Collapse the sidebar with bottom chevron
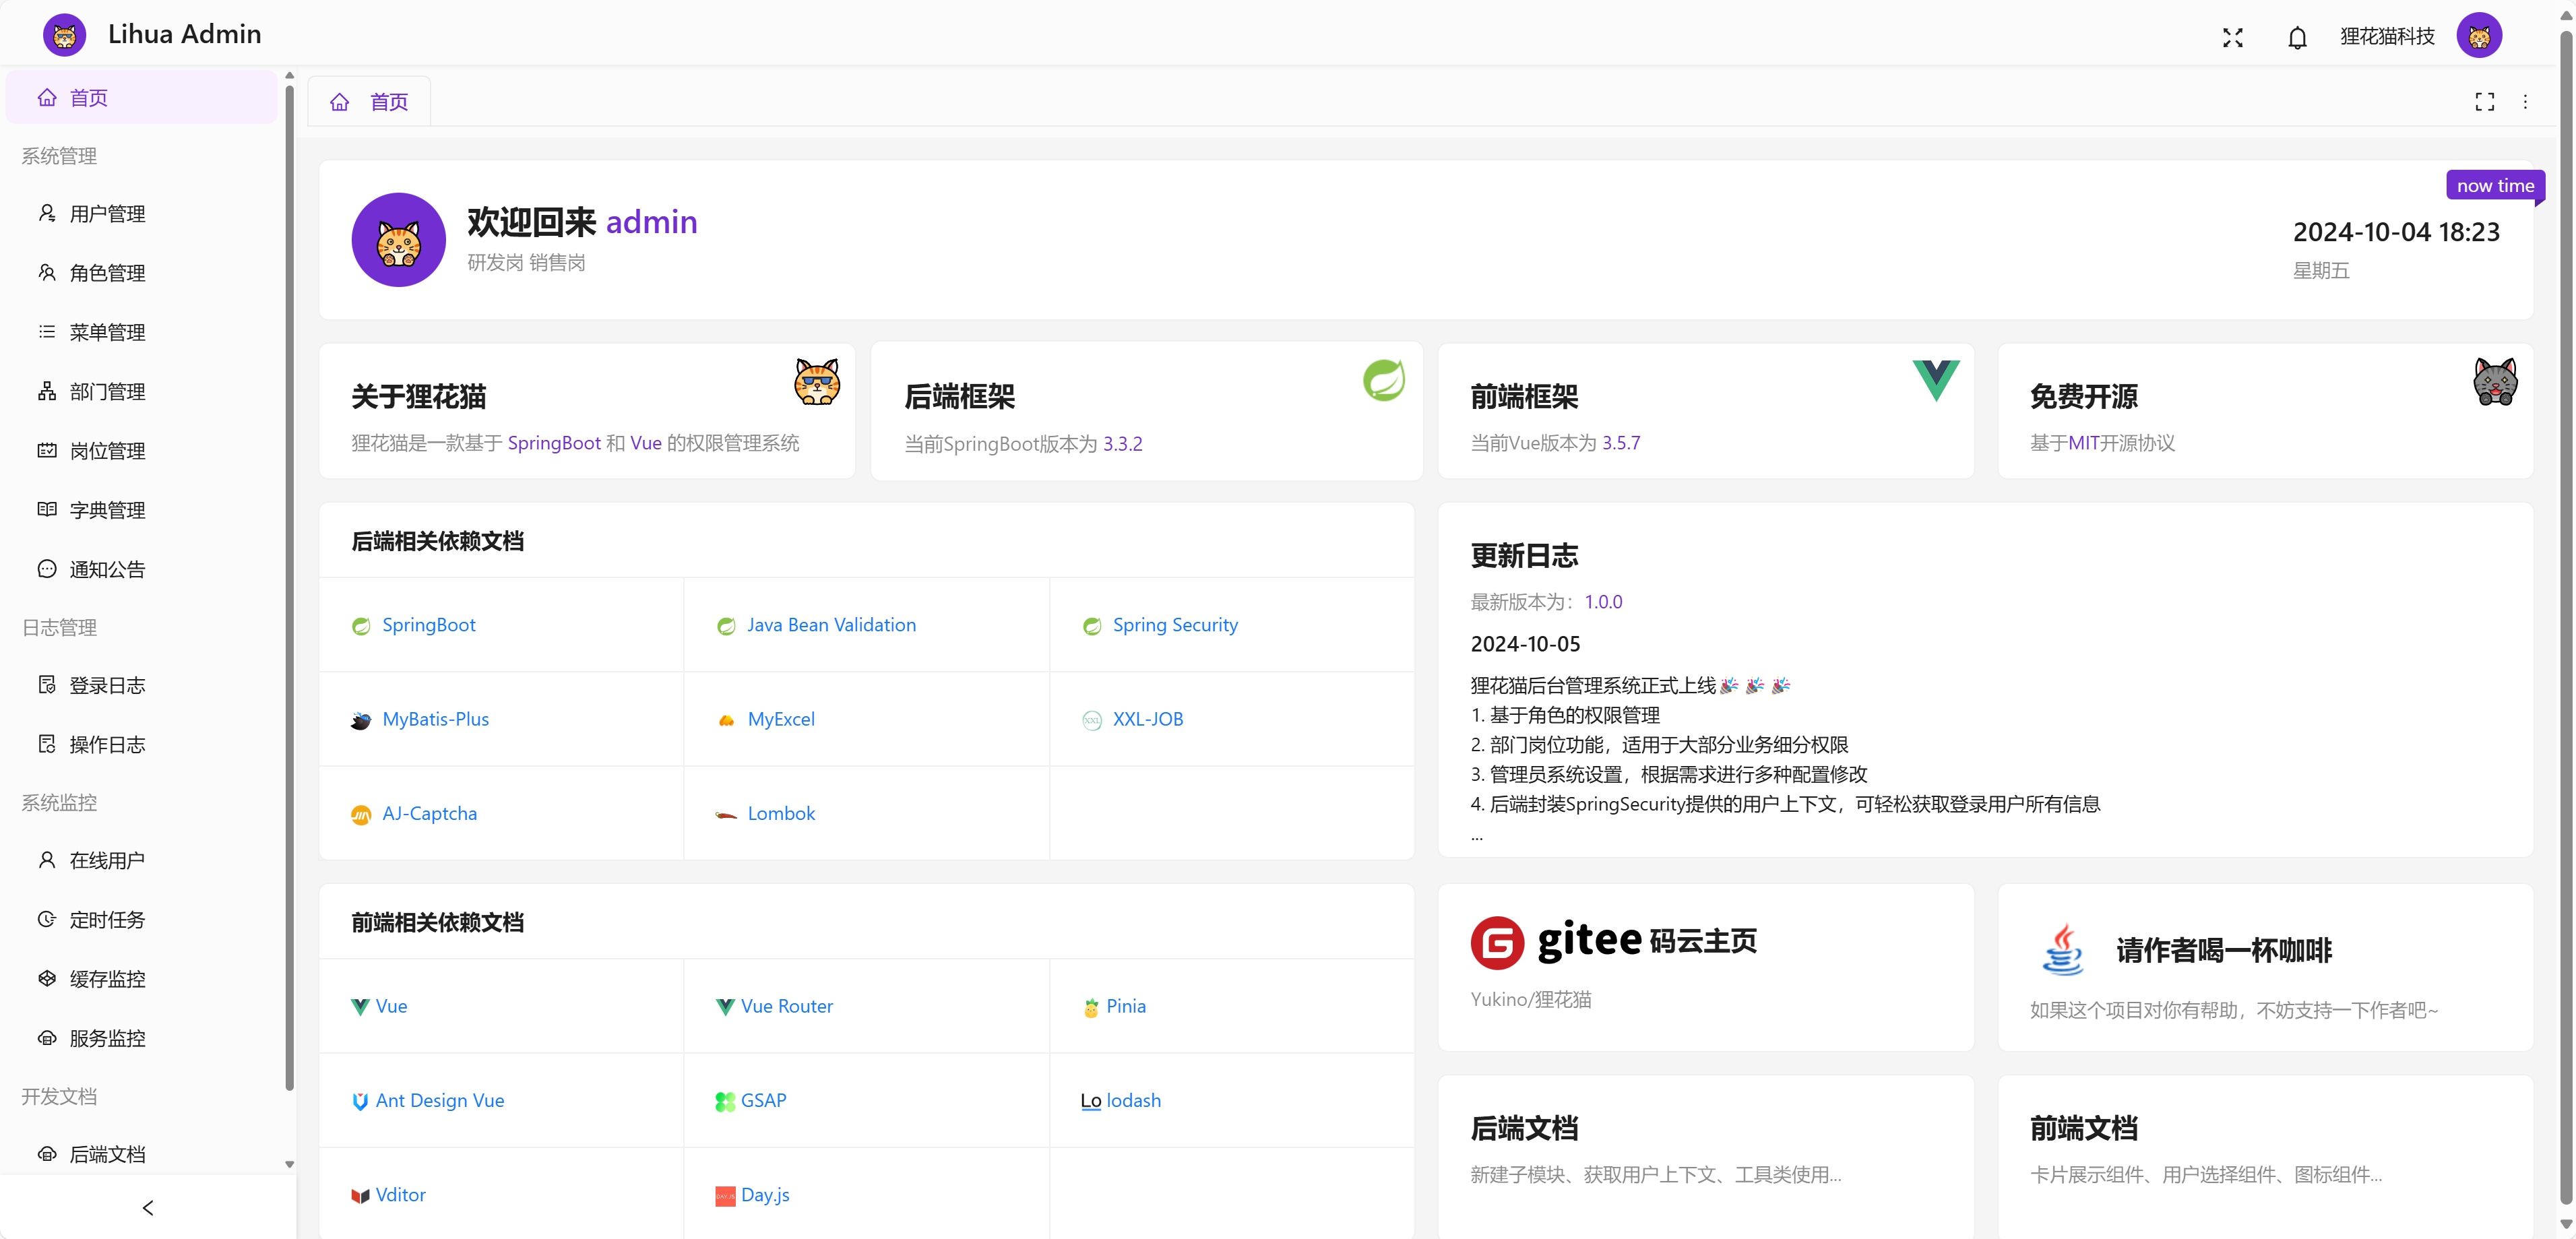The image size is (2576, 1239). click(x=148, y=1207)
